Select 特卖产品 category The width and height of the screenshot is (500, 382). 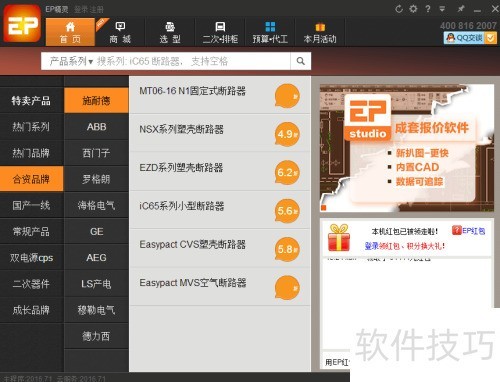point(31,101)
